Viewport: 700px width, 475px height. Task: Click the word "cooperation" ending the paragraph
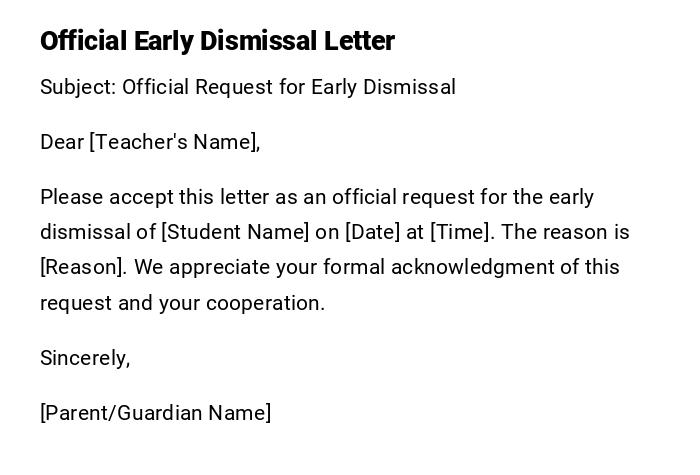265,303
